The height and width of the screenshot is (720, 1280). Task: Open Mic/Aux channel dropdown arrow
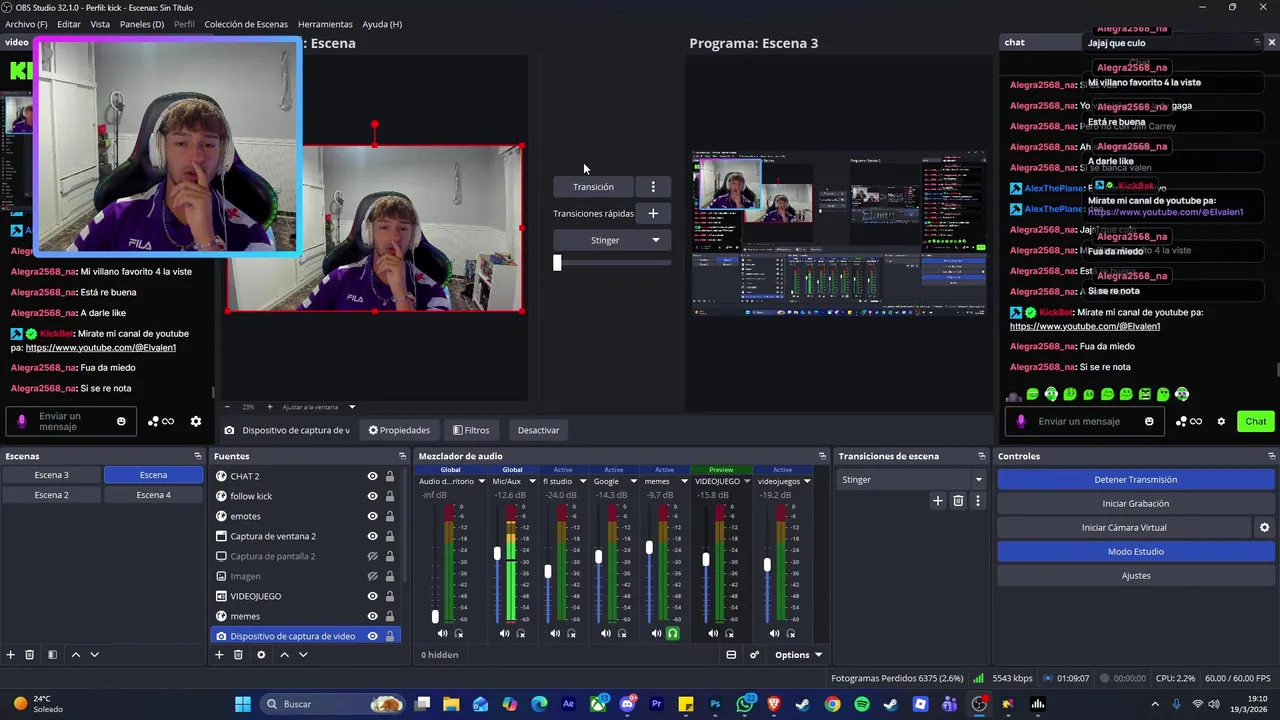(532, 481)
